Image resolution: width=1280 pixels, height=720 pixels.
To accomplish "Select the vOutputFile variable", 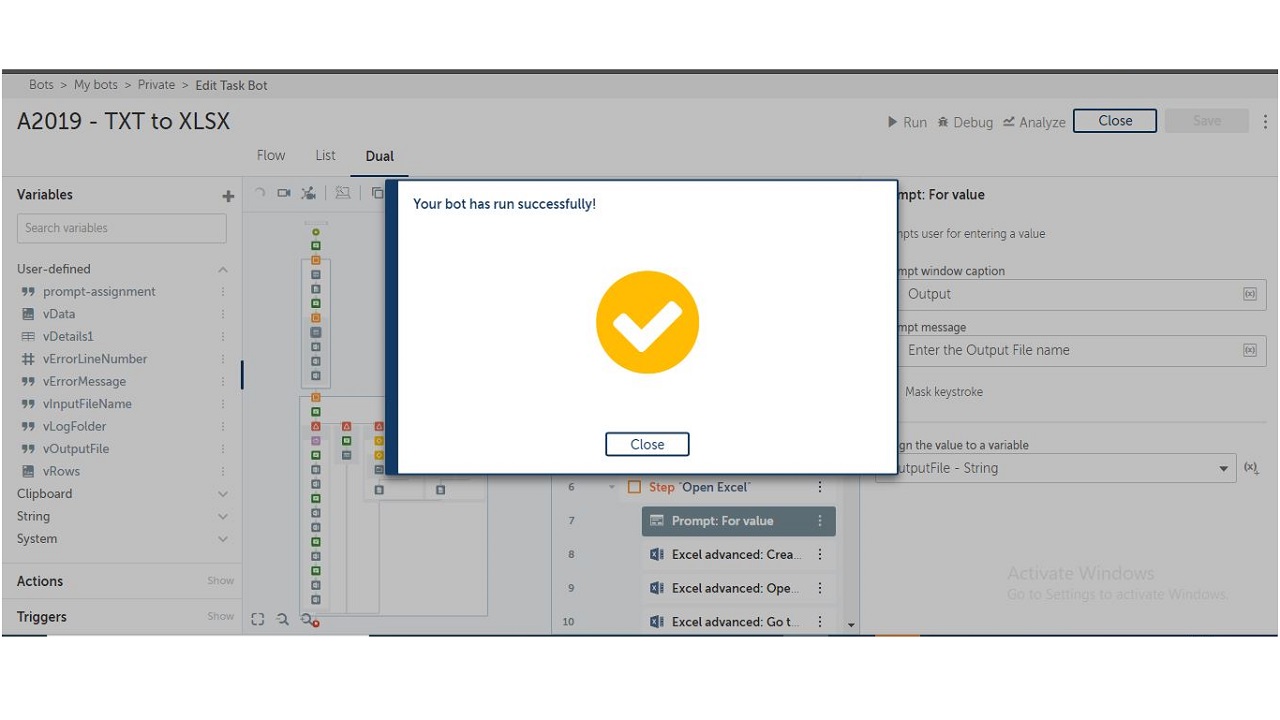I will pyautogui.click(x=76, y=449).
